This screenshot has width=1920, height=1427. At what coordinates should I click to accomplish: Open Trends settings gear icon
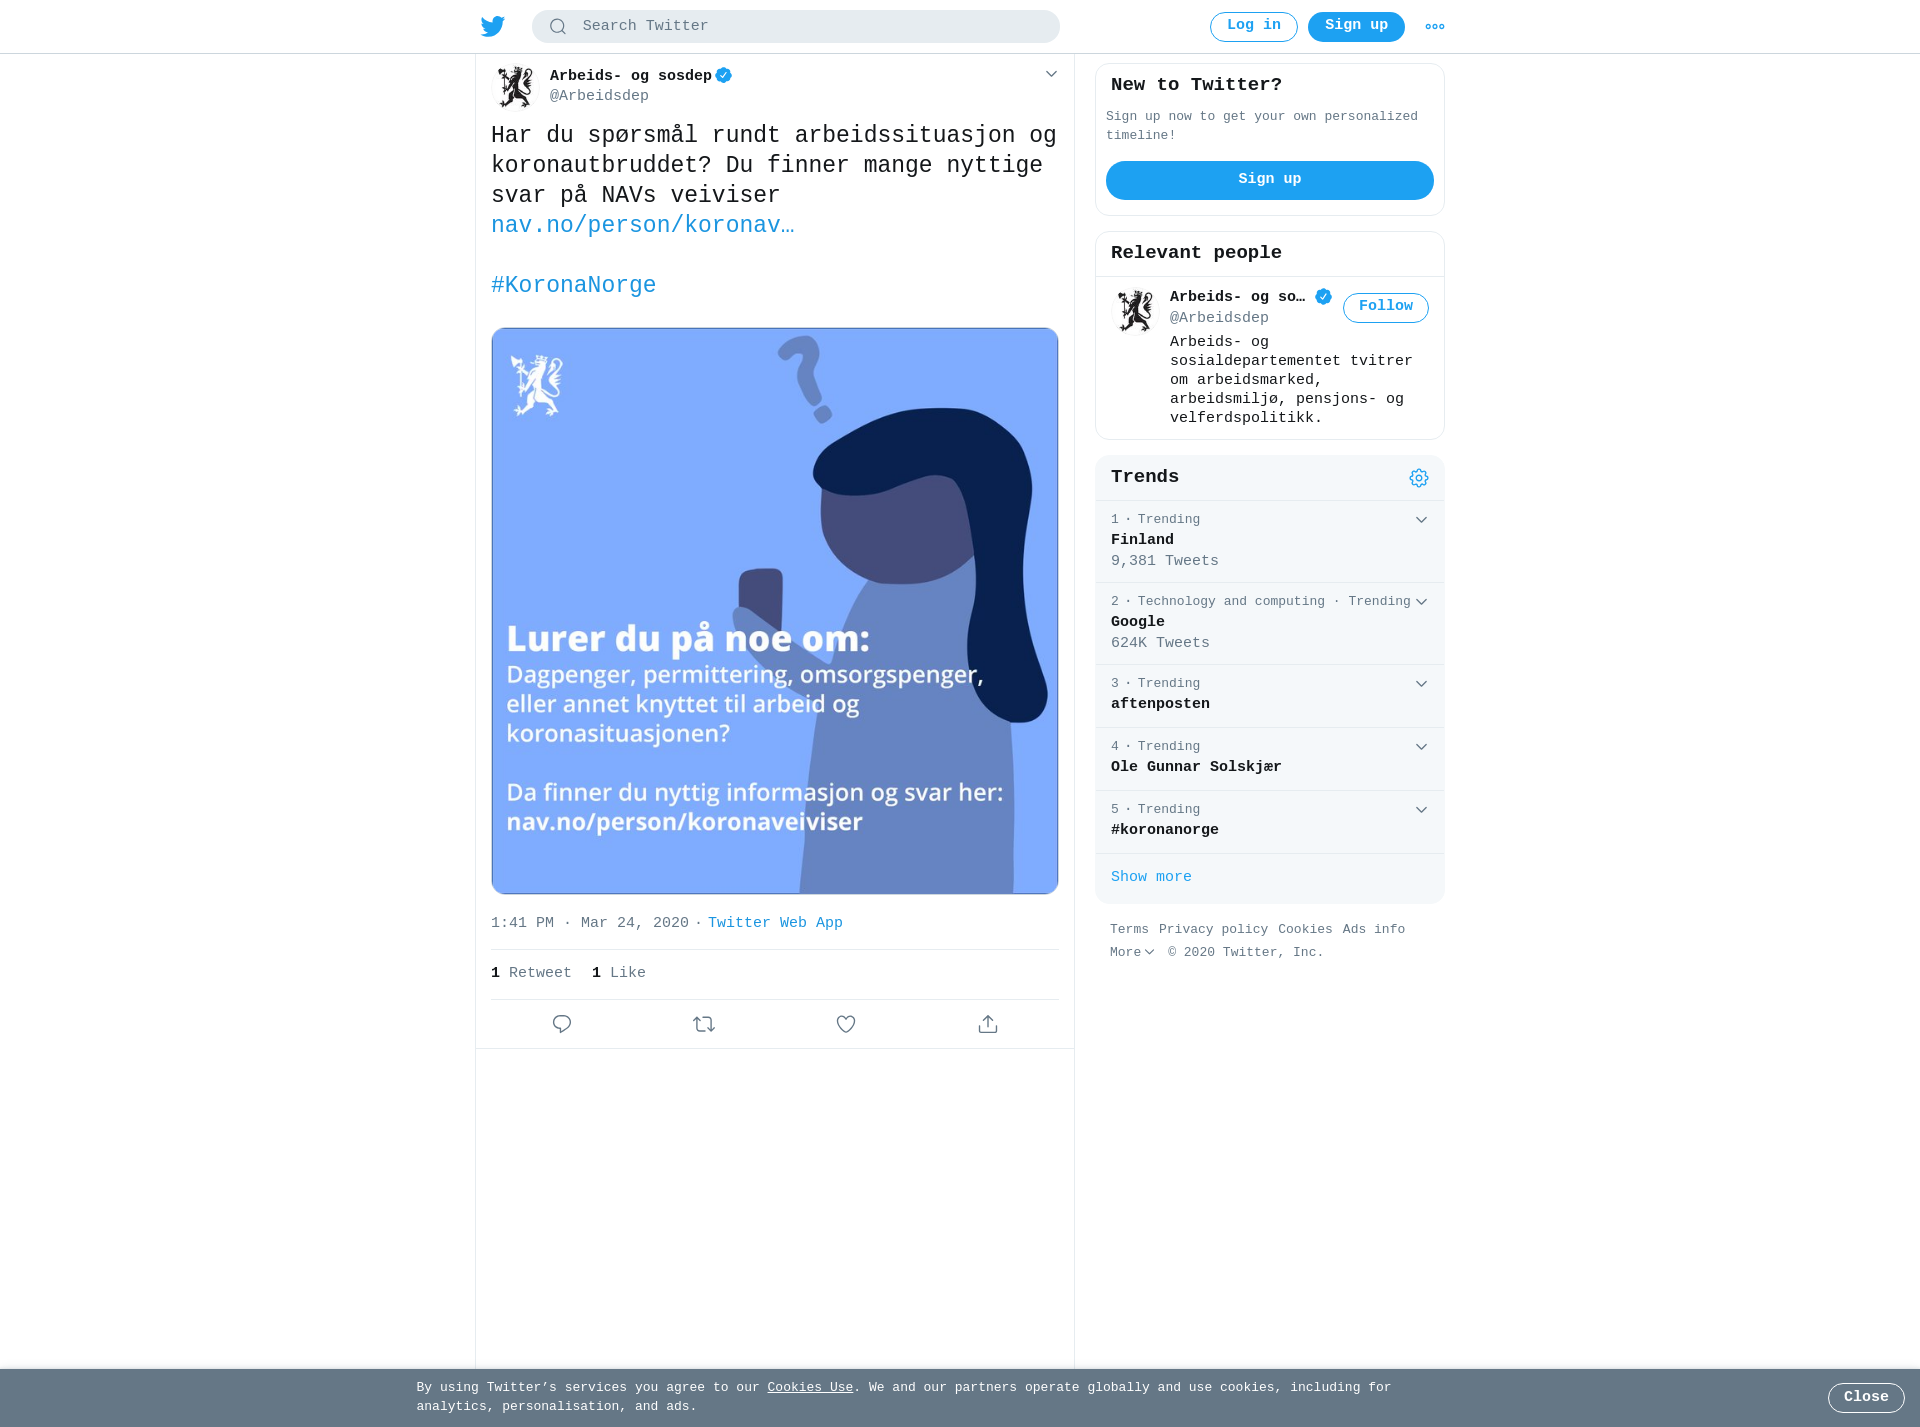(x=1419, y=478)
